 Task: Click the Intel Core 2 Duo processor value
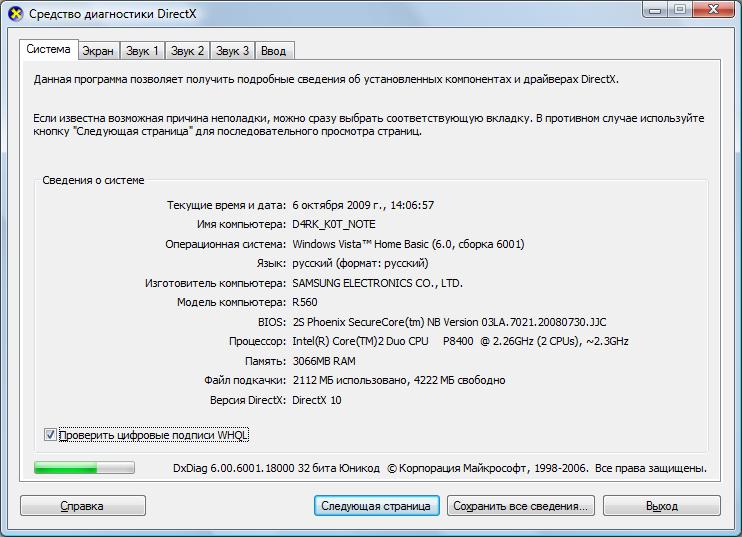(x=460, y=341)
